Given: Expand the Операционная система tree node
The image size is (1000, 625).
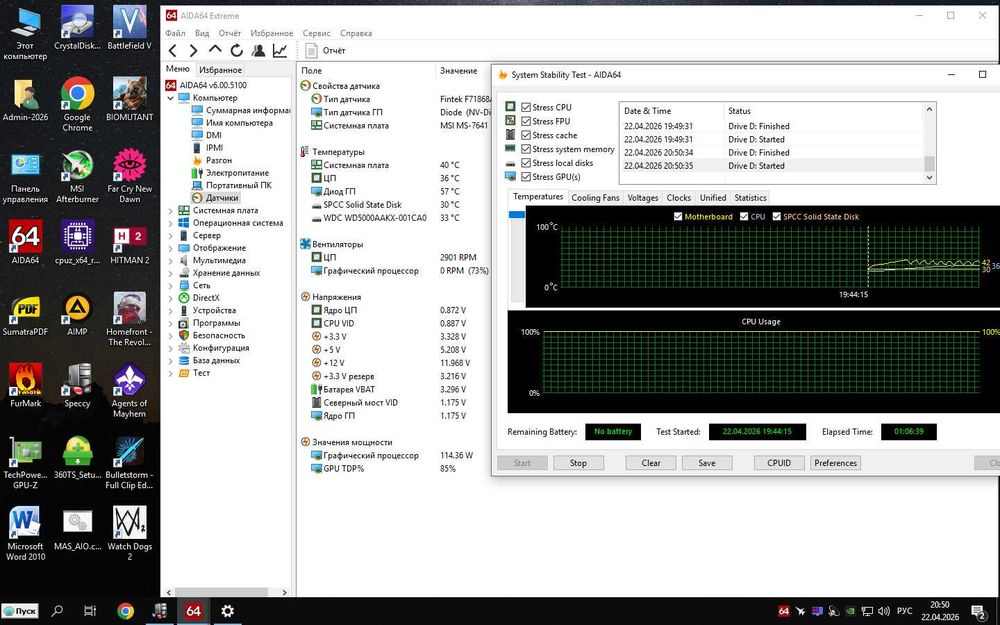Looking at the screenshot, I should [x=170, y=223].
